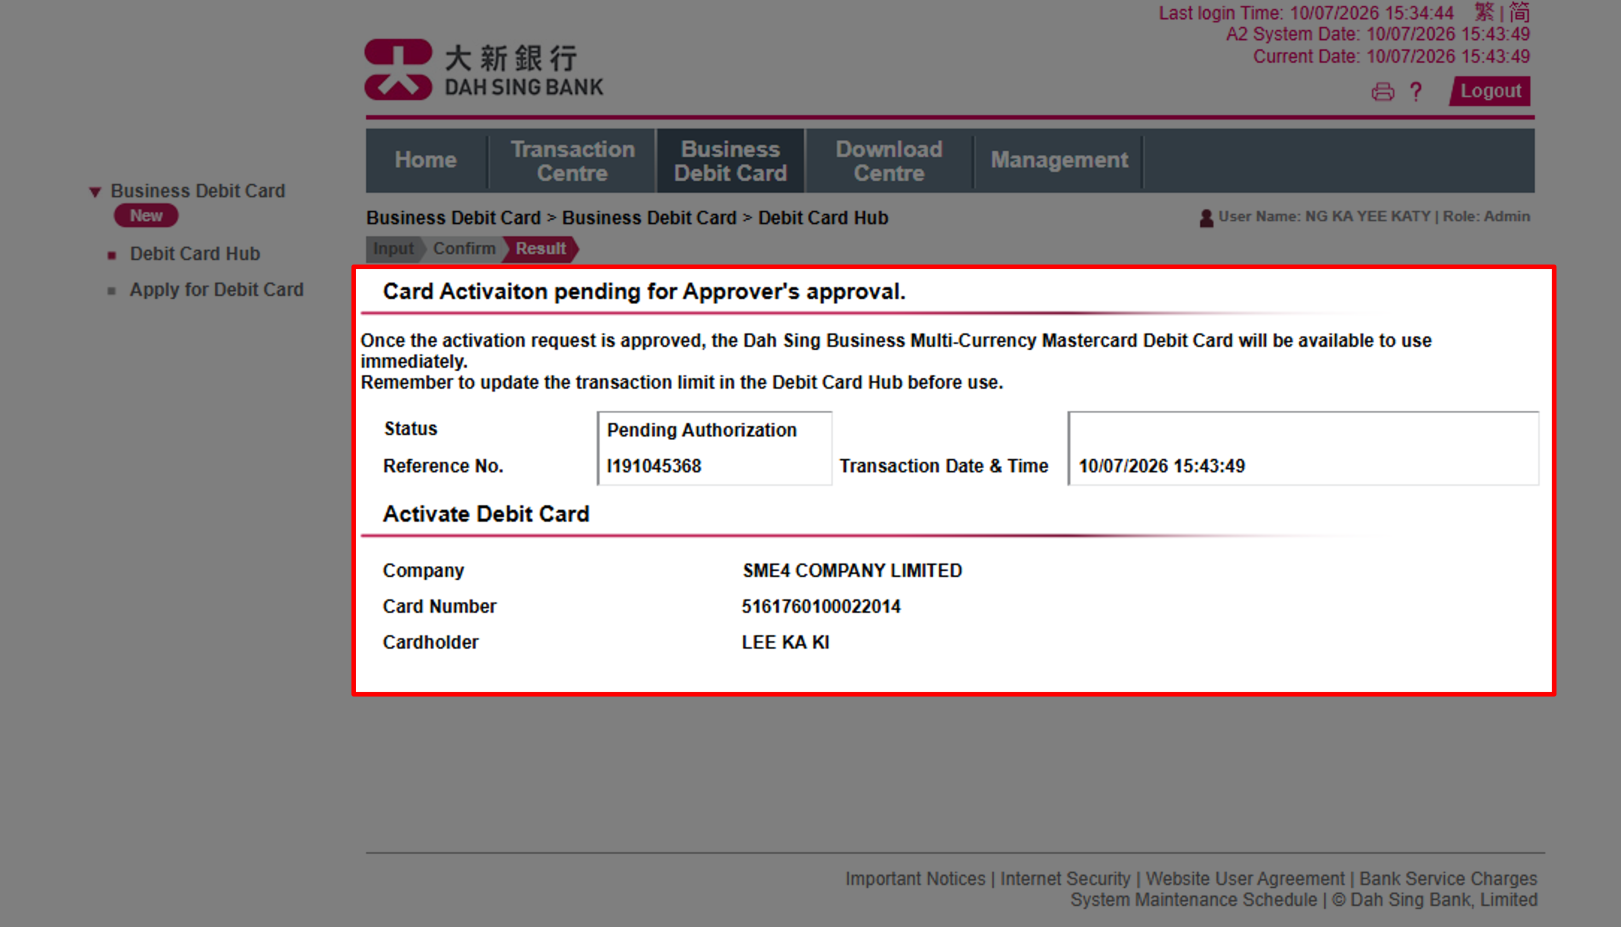Open the Transaction Centre tab
Viewport: 1621px width, 927px height.
[571, 160]
